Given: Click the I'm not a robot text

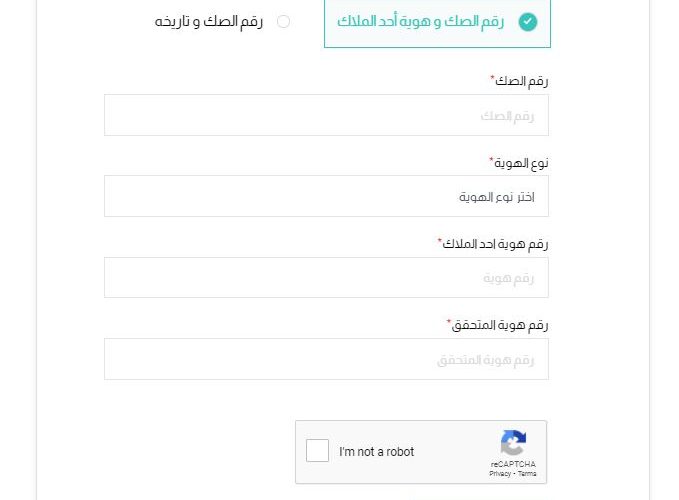Looking at the screenshot, I should [376, 452].
